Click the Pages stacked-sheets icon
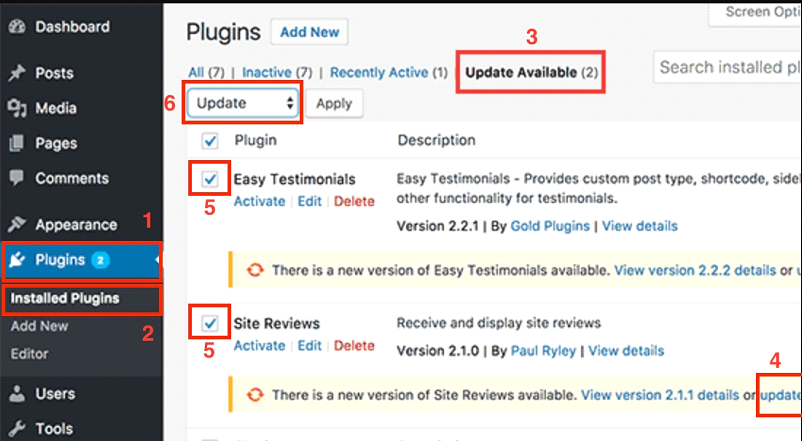The width and height of the screenshot is (802, 441). click(17, 143)
